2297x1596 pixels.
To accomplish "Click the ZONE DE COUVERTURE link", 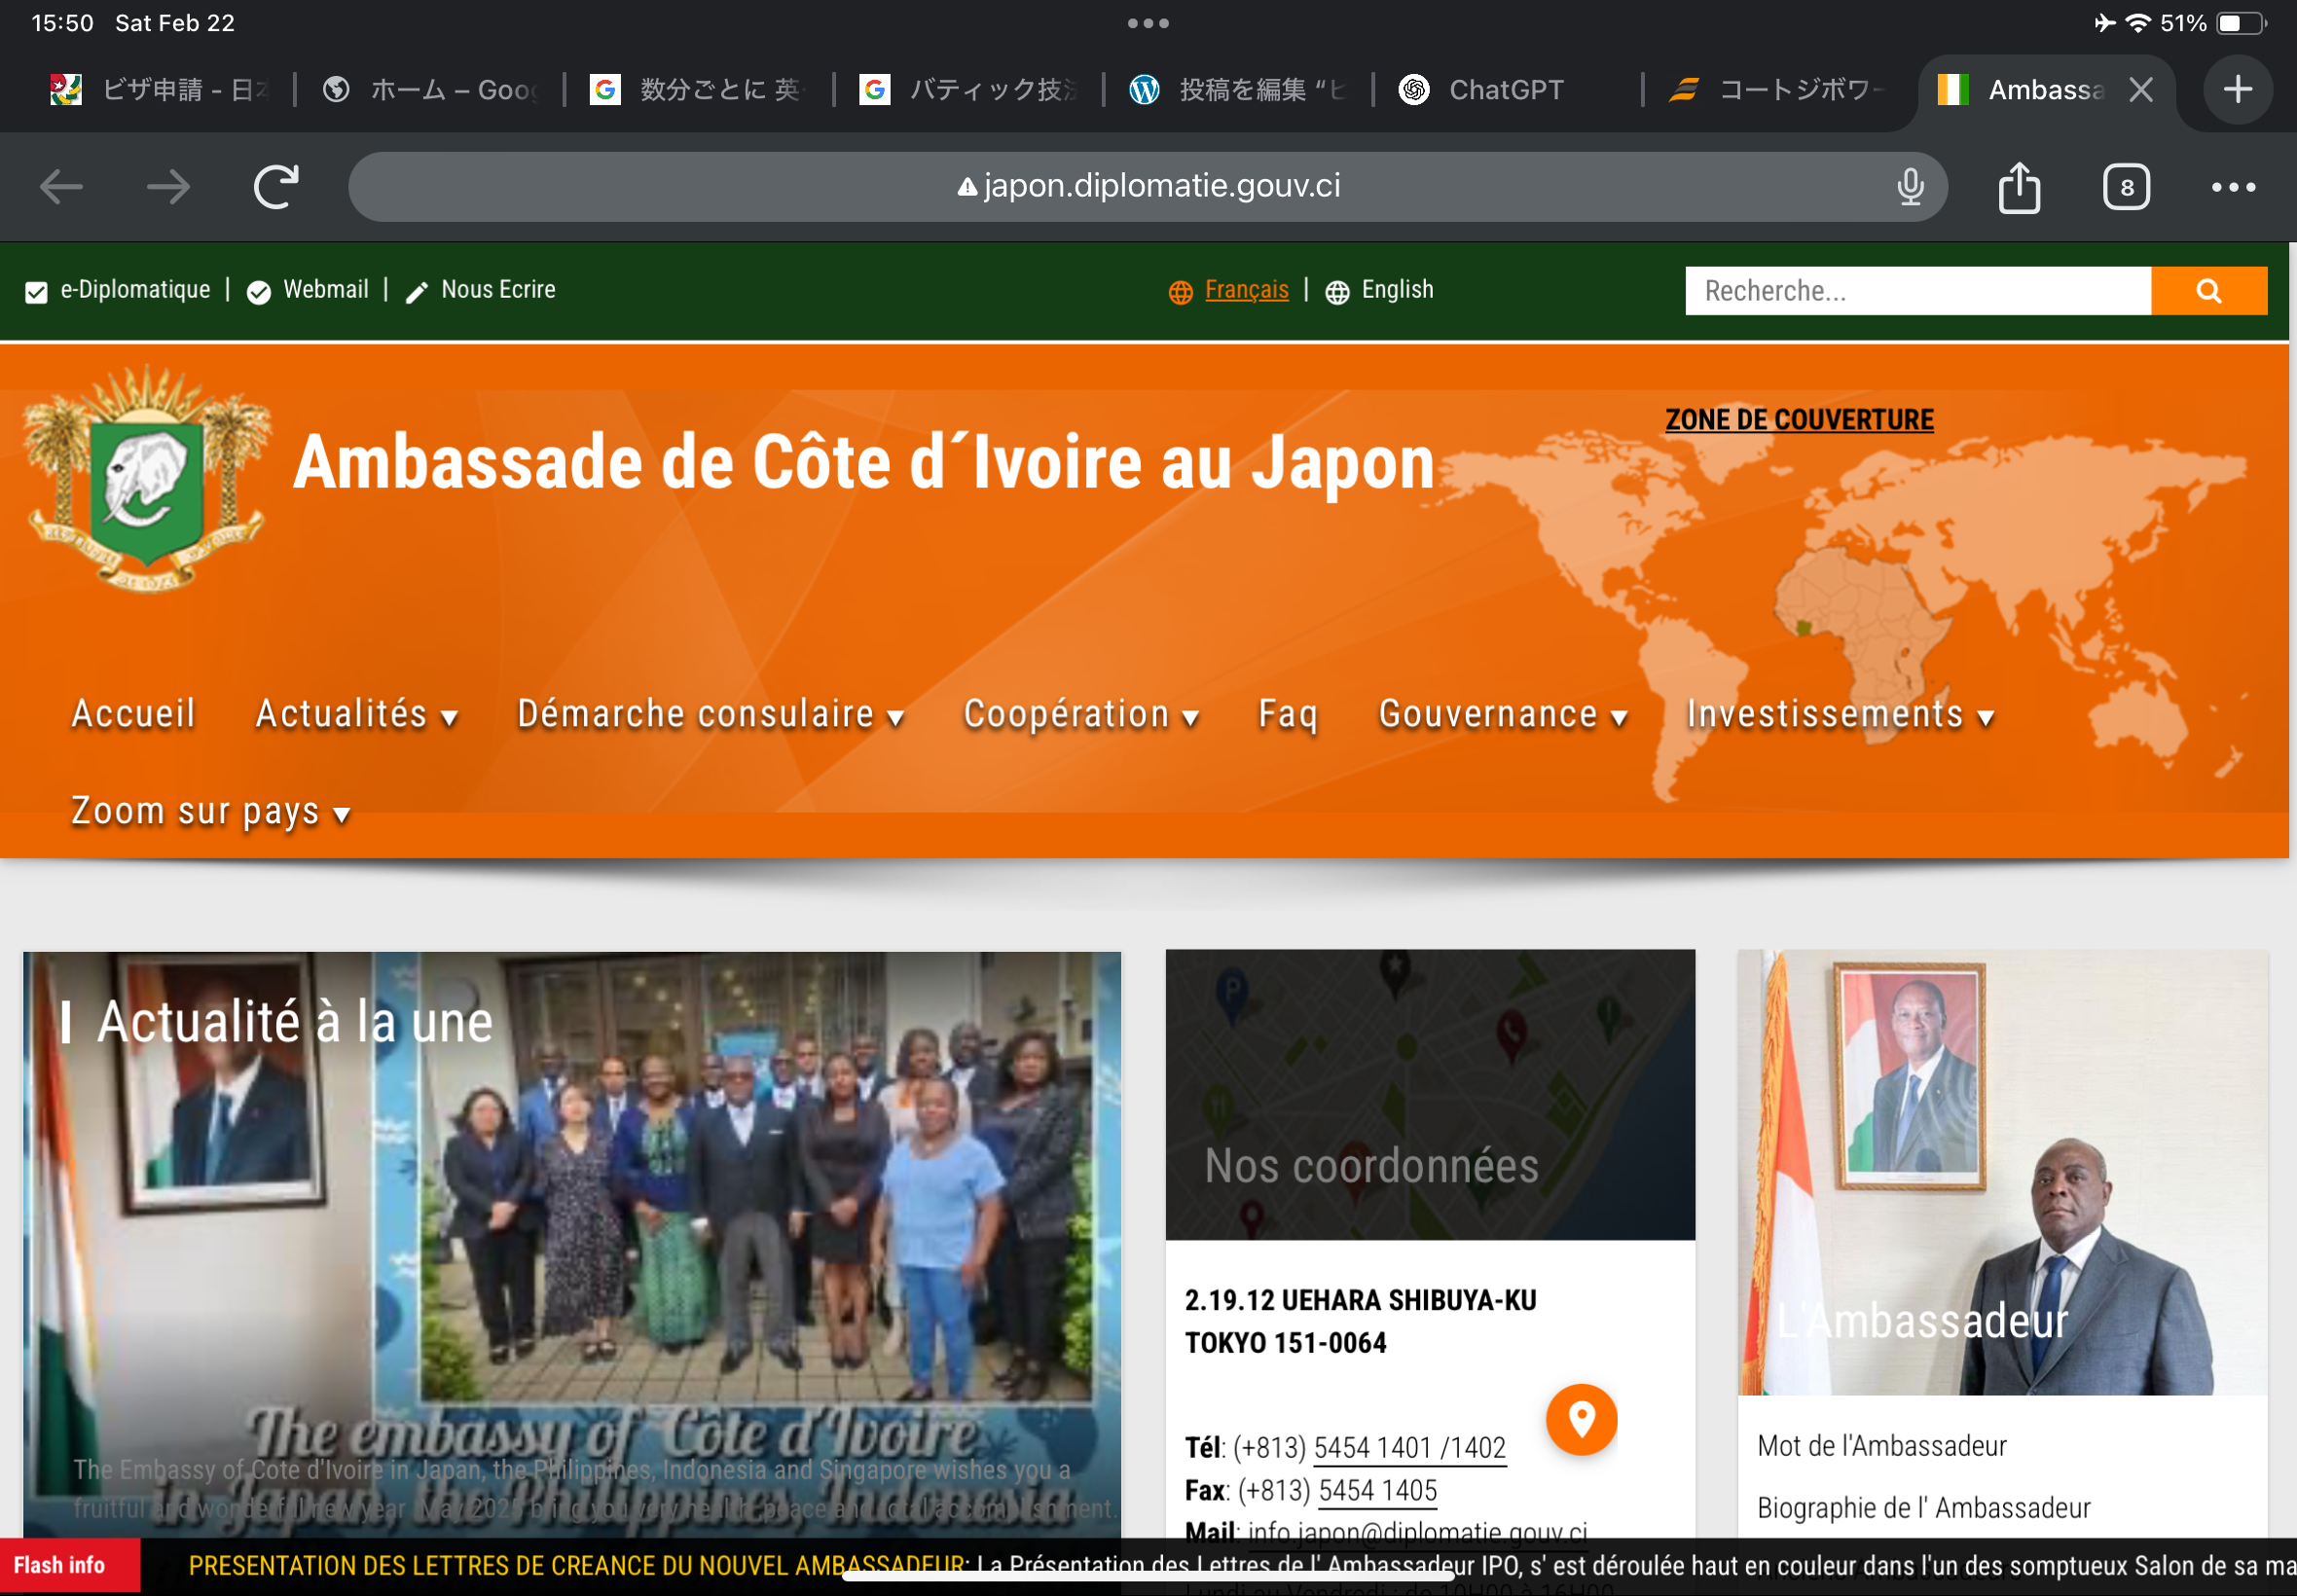I will click(x=1798, y=420).
